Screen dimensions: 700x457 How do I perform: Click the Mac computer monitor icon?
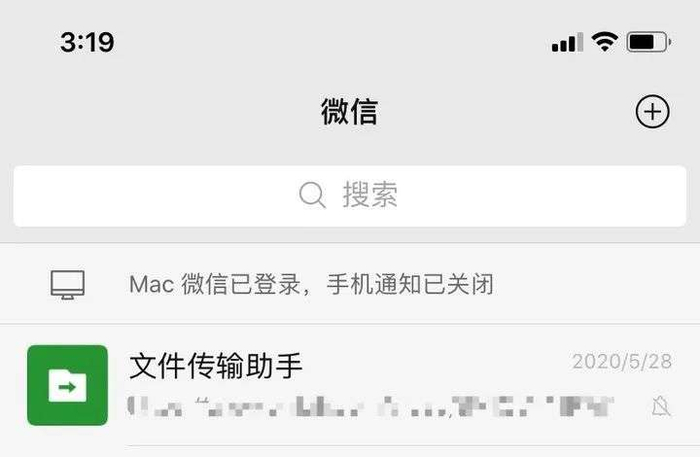point(67,284)
